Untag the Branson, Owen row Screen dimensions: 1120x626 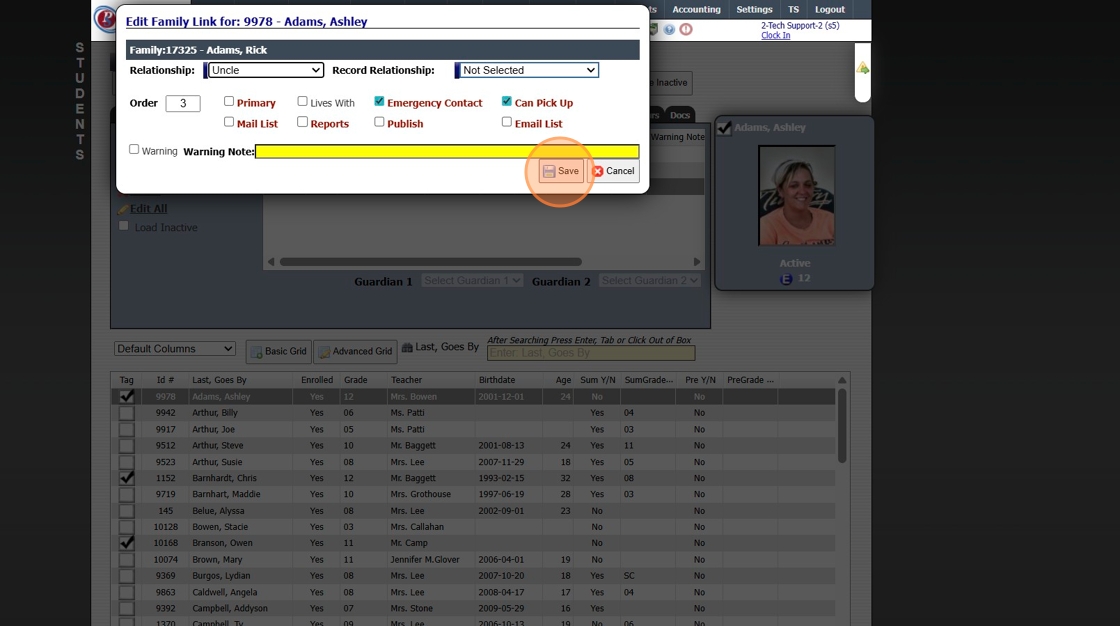click(x=126, y=542)
